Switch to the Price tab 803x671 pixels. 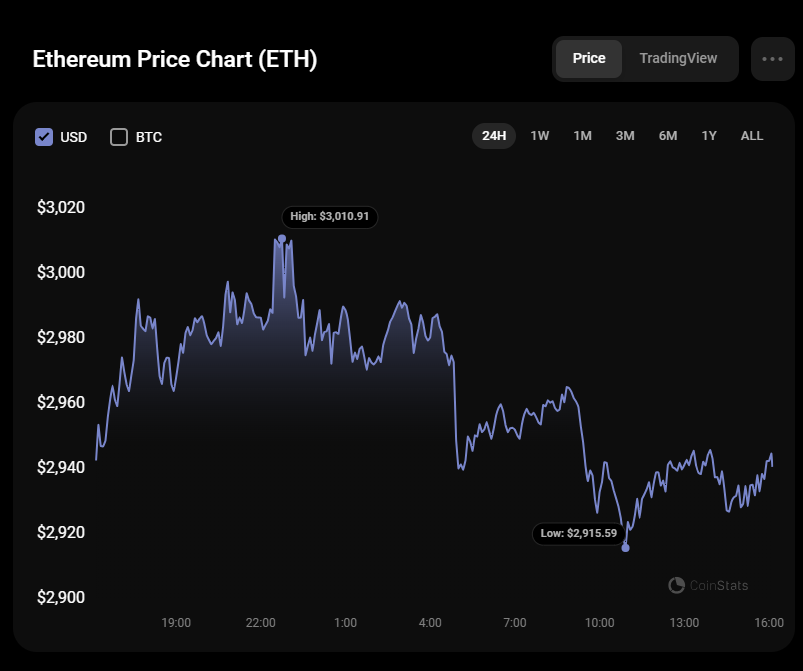[588, 58]
